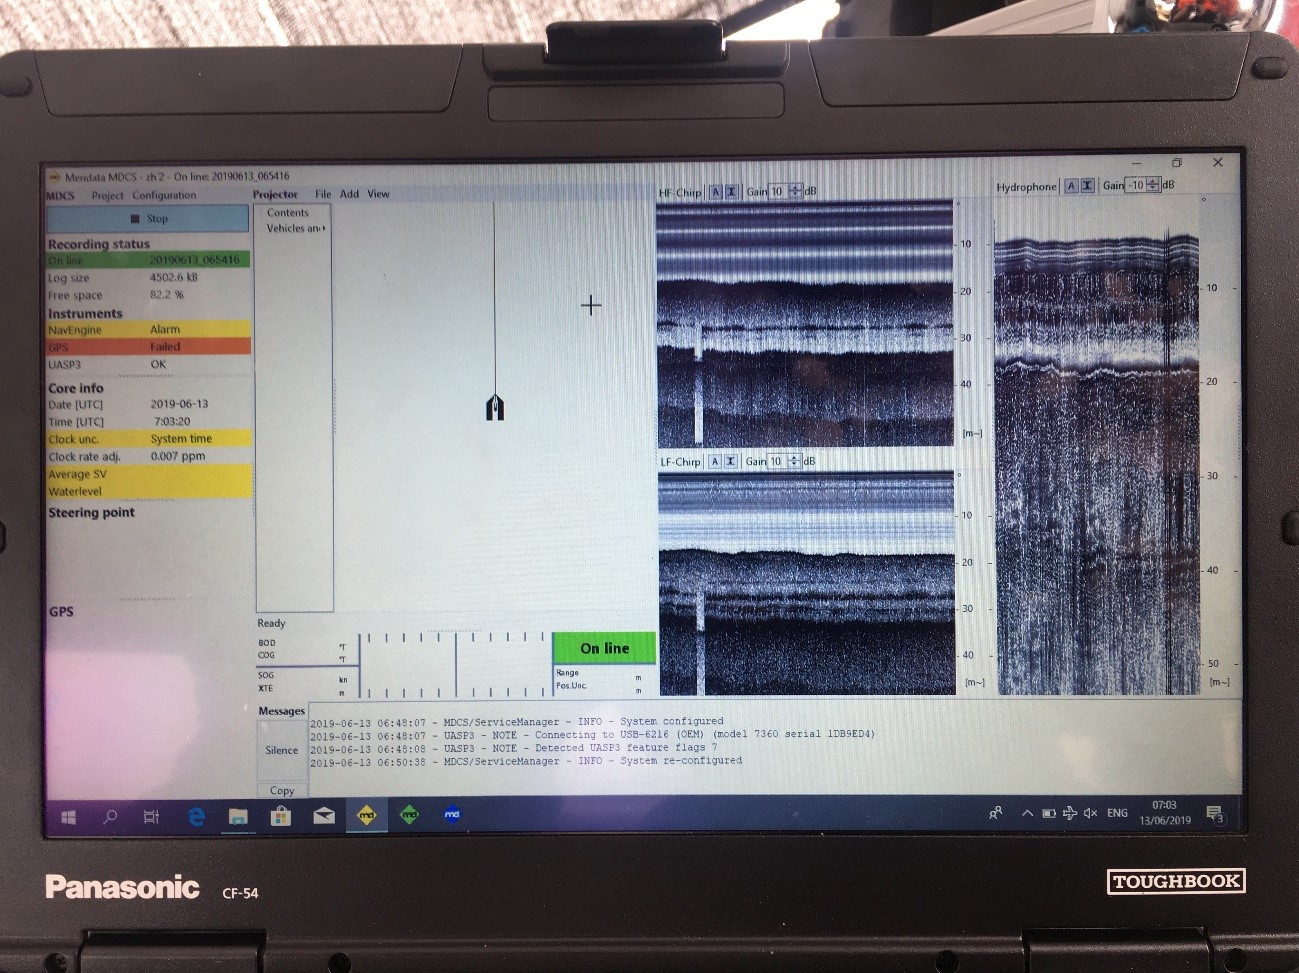
Task: Open the Configuration menu
Action: click(164, 196)
